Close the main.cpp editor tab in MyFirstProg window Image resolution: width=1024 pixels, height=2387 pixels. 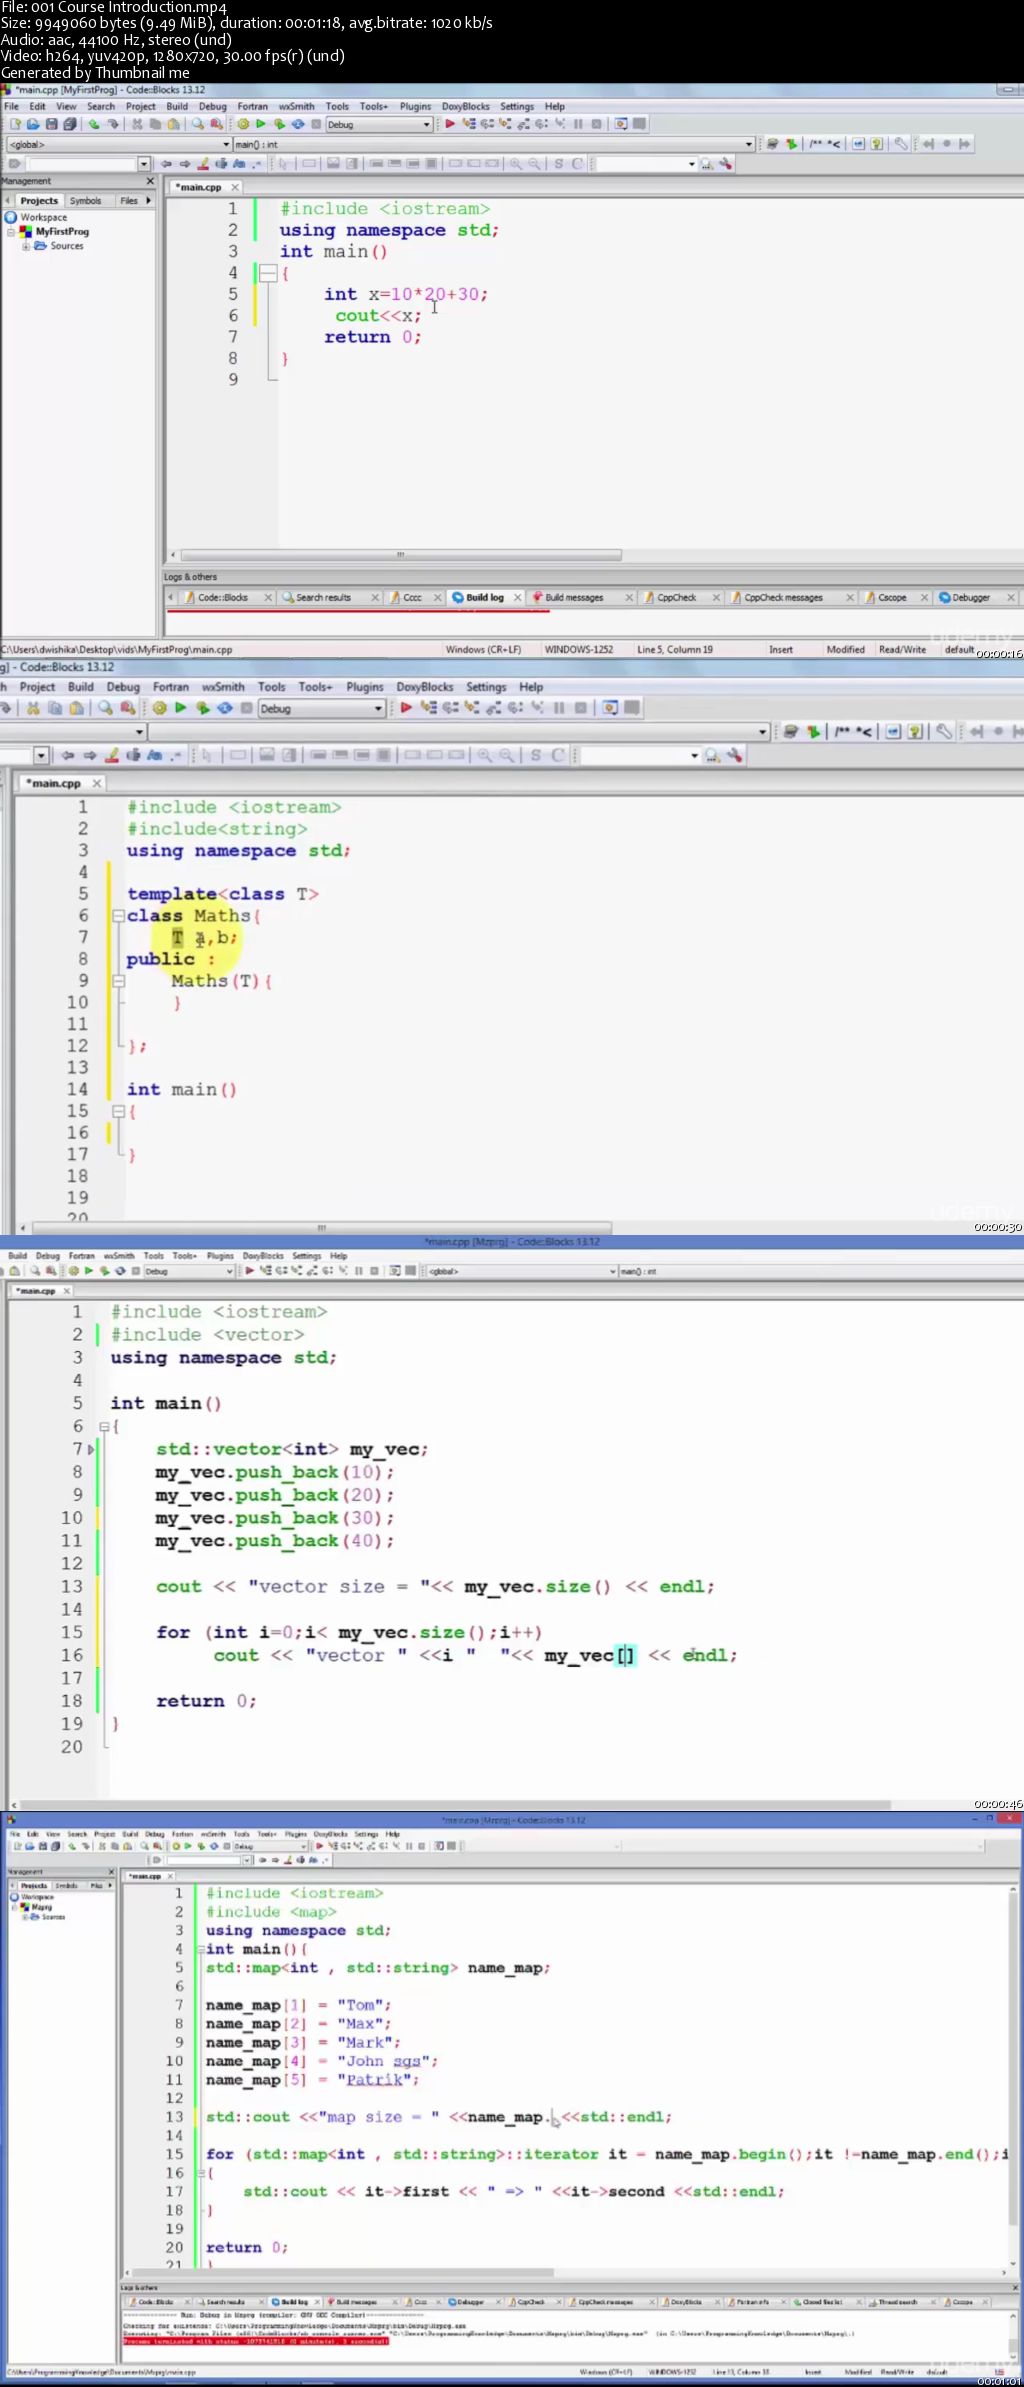point(236,188)
